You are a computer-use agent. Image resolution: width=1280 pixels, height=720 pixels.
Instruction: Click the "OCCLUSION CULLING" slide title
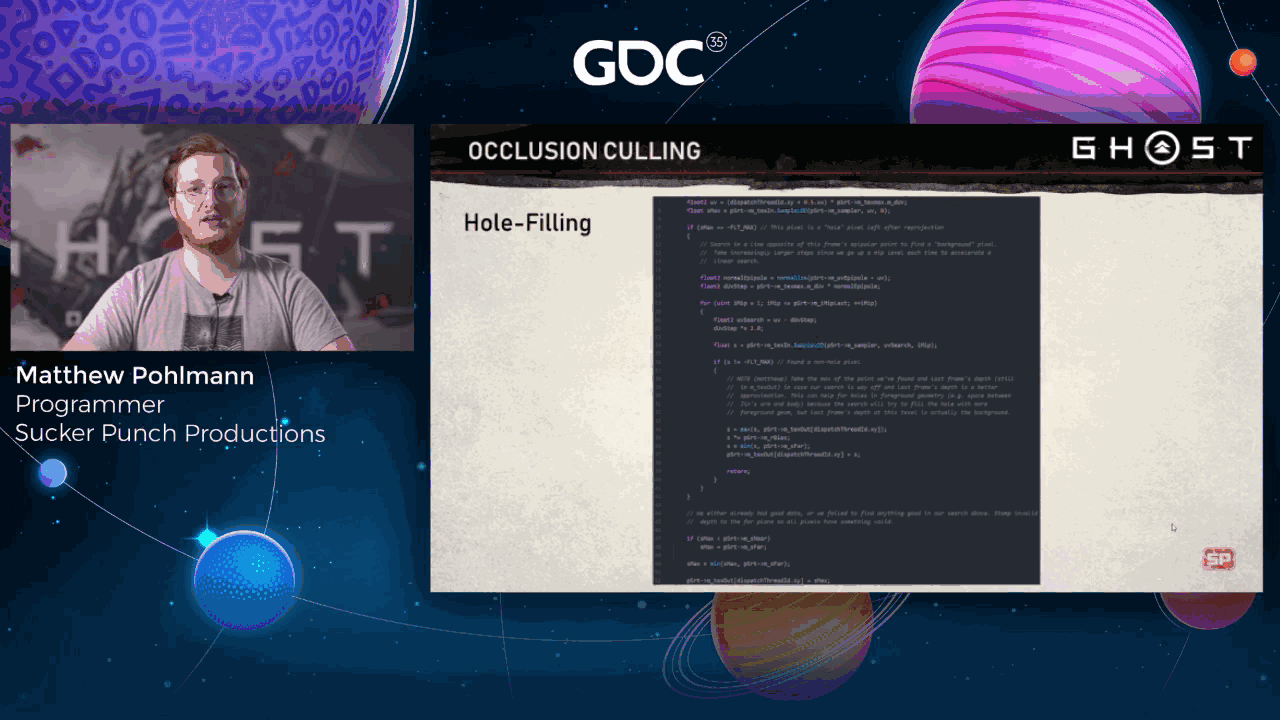pyautogui.click(x=584, y=151)
